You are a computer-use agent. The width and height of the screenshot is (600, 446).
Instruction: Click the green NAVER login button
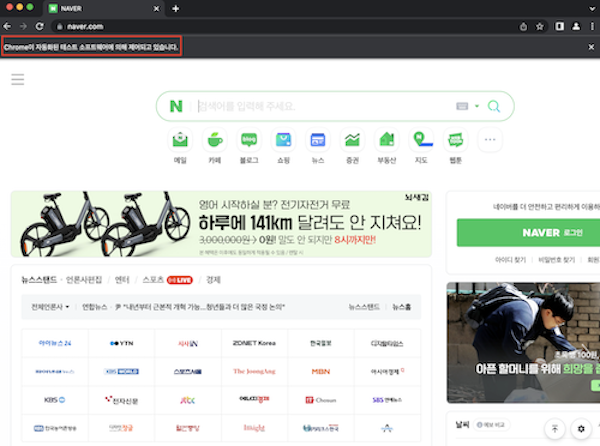click(528, 233)
